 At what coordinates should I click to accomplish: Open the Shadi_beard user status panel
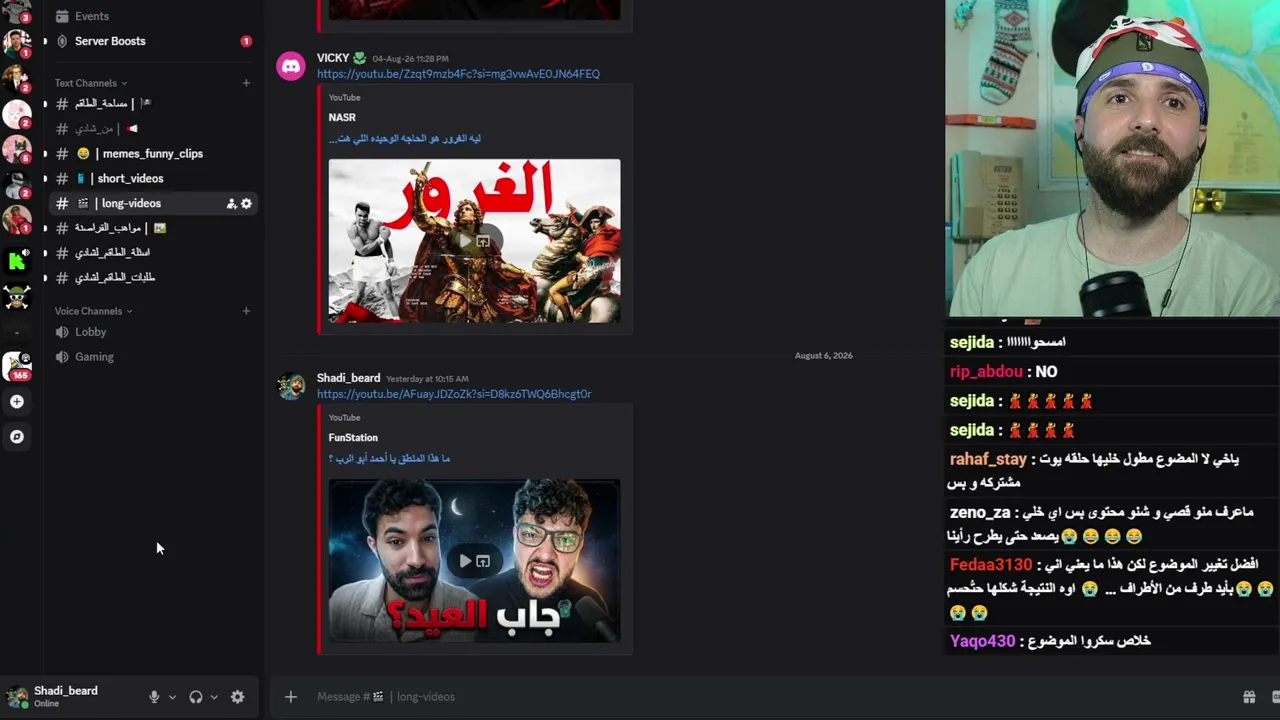click(x=53, y=696)
